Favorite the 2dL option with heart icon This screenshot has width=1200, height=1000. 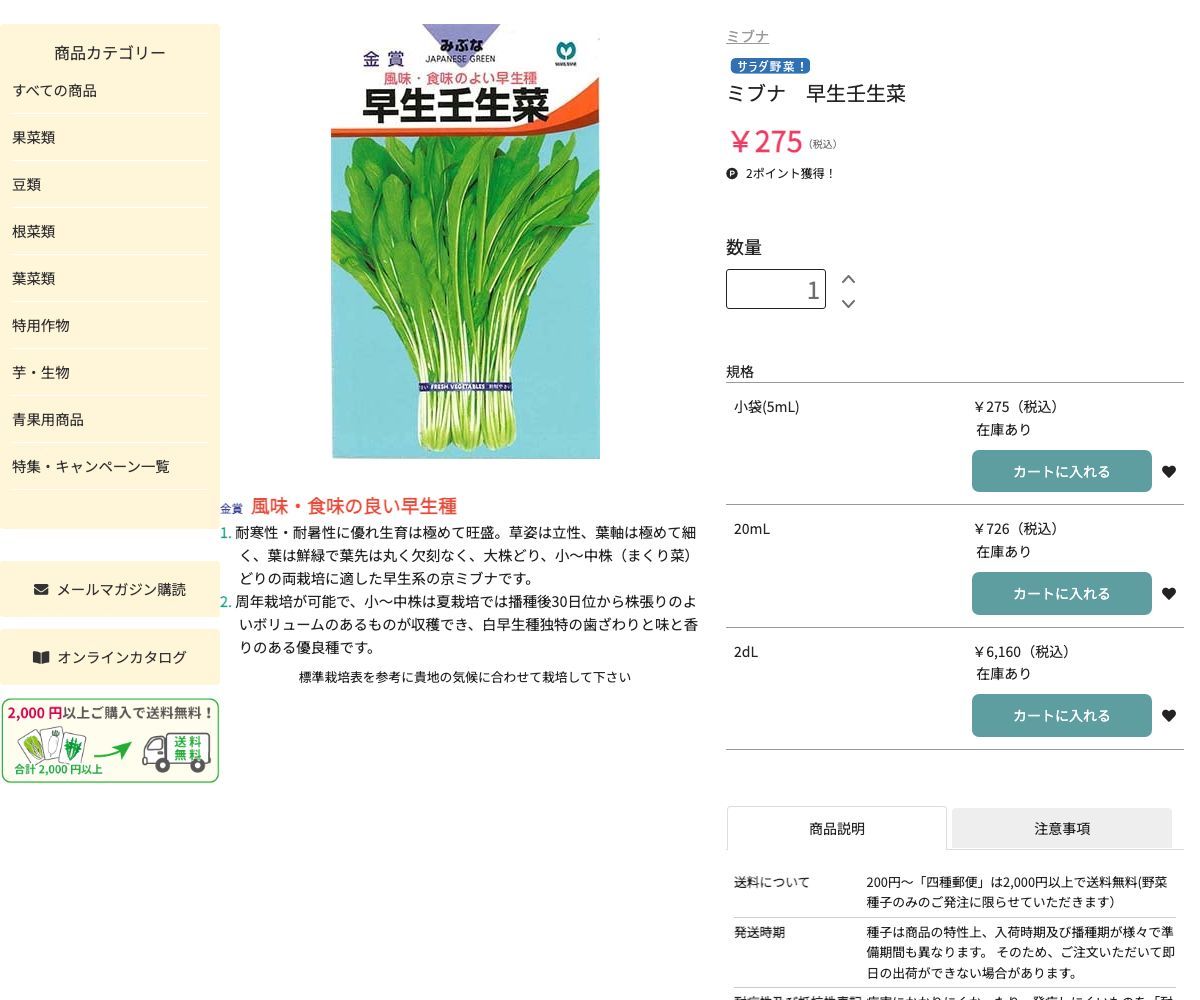click(x=1169, y=715)
